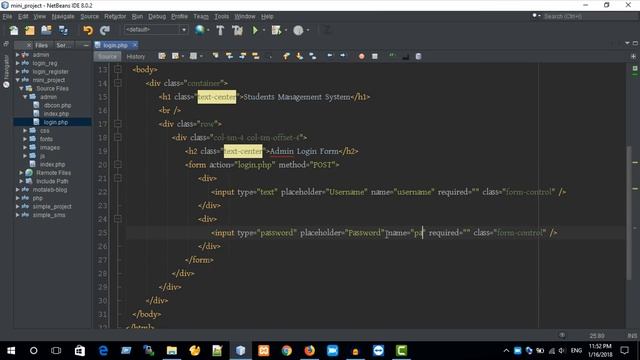Click the Debug Project icon

(x=276, y=30)
